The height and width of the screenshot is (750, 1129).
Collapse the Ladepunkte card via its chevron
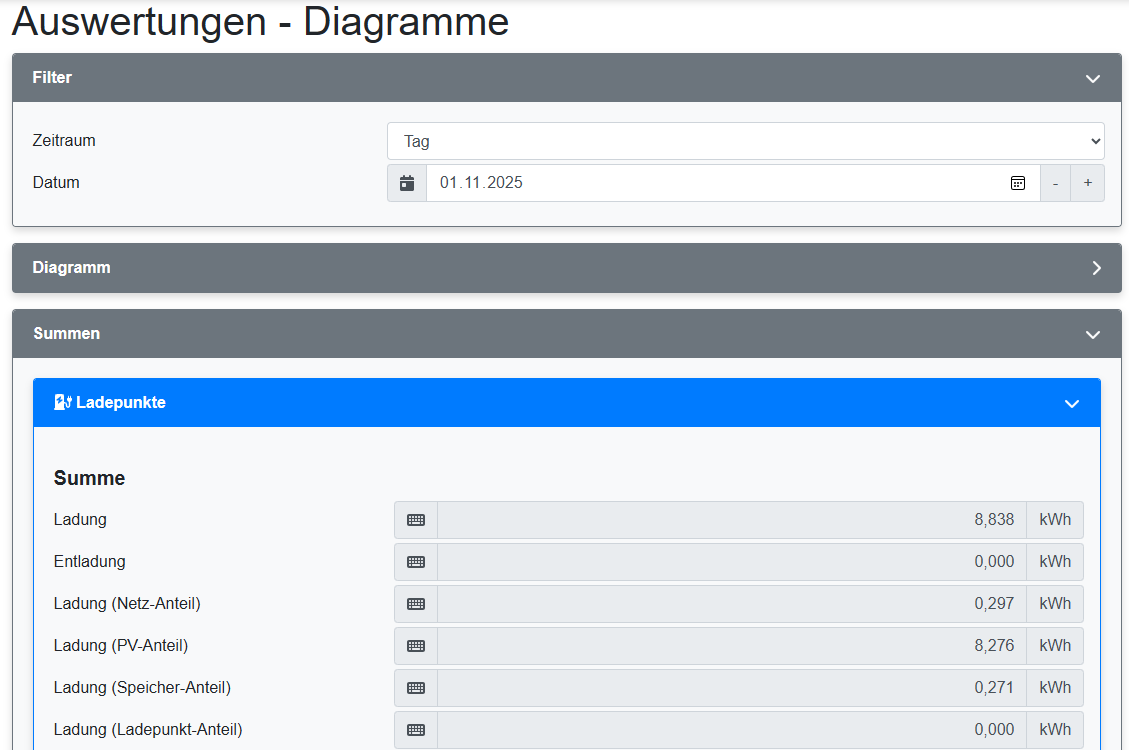point(1071,402)
